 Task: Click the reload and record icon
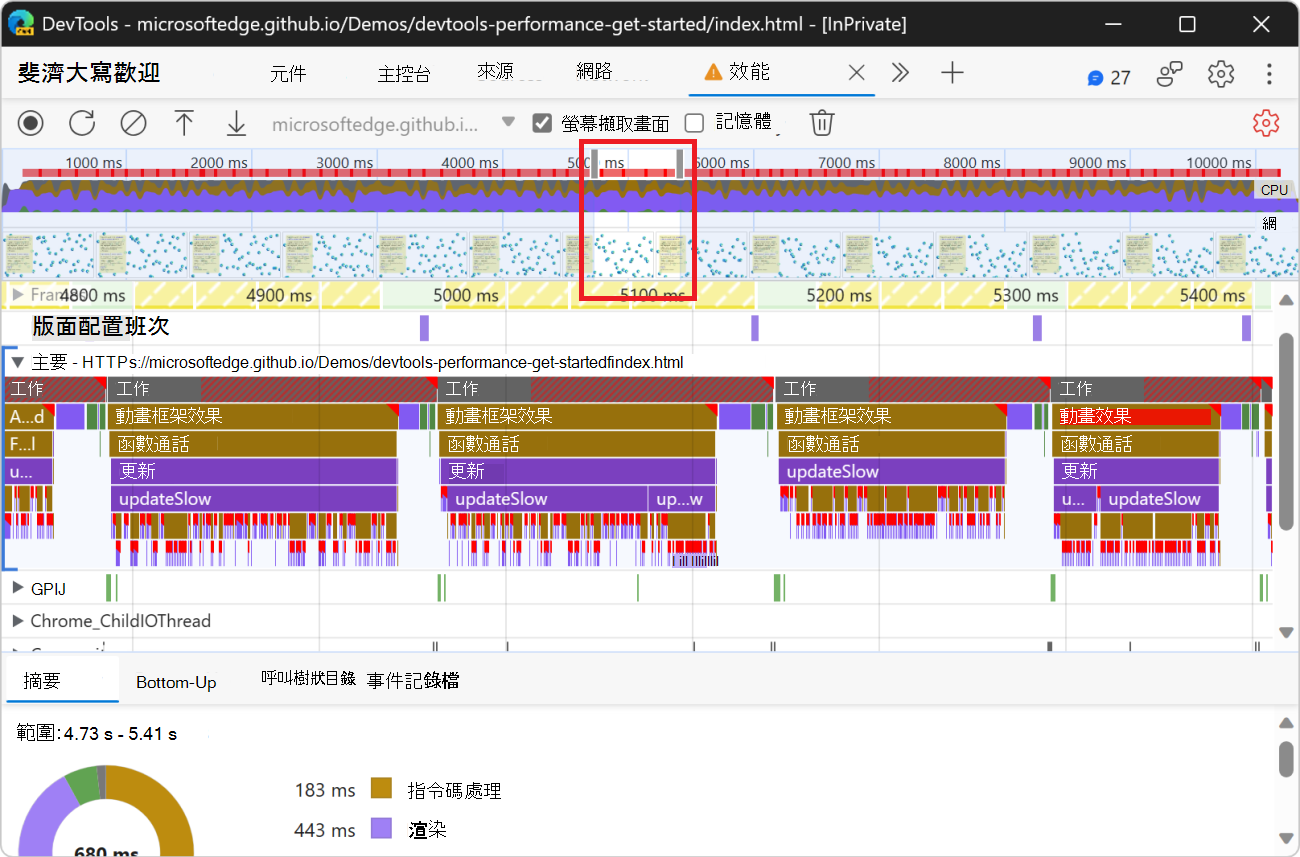point(82,123)
